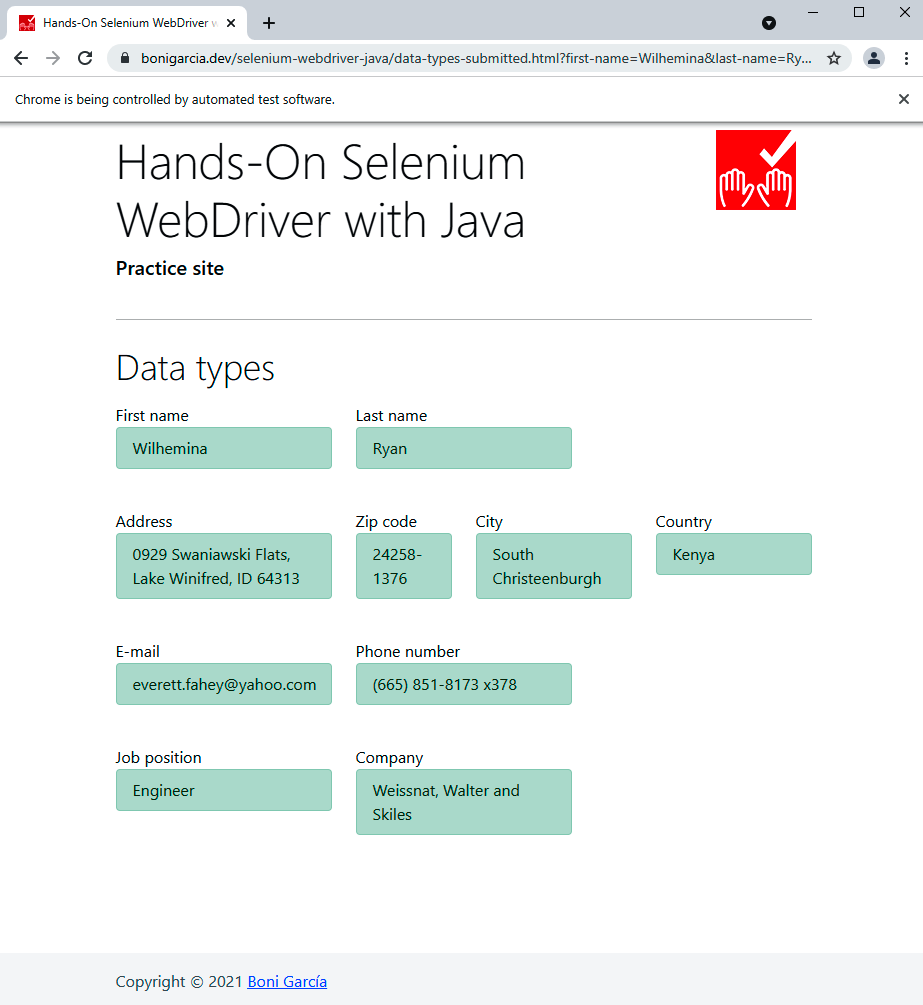Dismiss the automated test software notice
This screenshot has width=923, height=1005.
(903, 99)
